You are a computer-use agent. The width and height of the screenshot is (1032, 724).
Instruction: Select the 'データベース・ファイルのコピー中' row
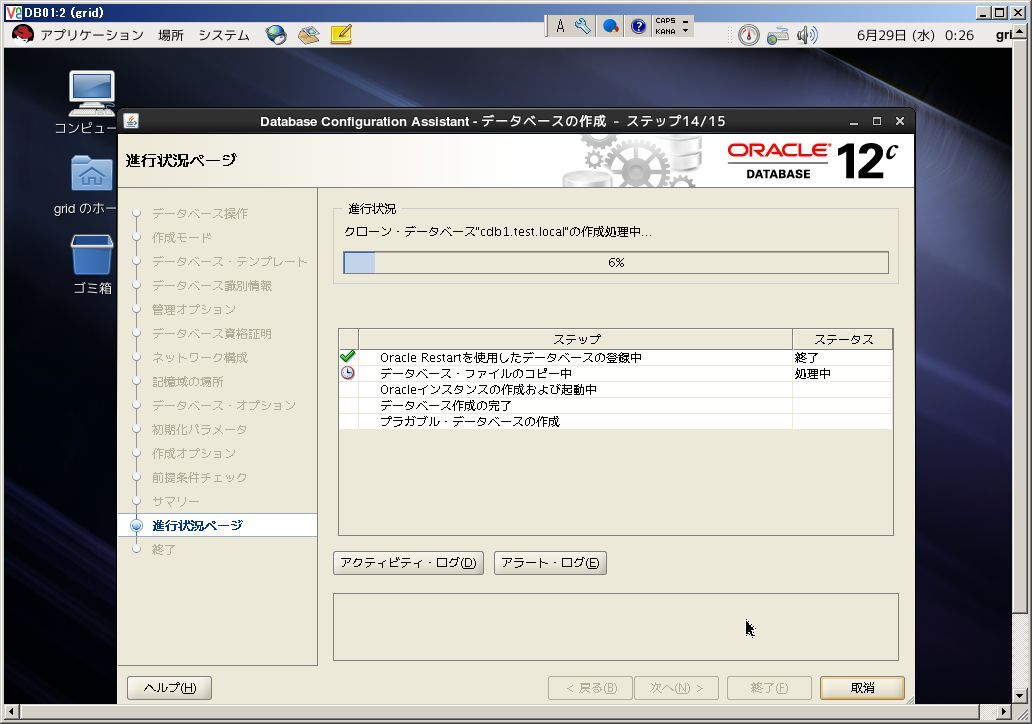click(616, 373)
